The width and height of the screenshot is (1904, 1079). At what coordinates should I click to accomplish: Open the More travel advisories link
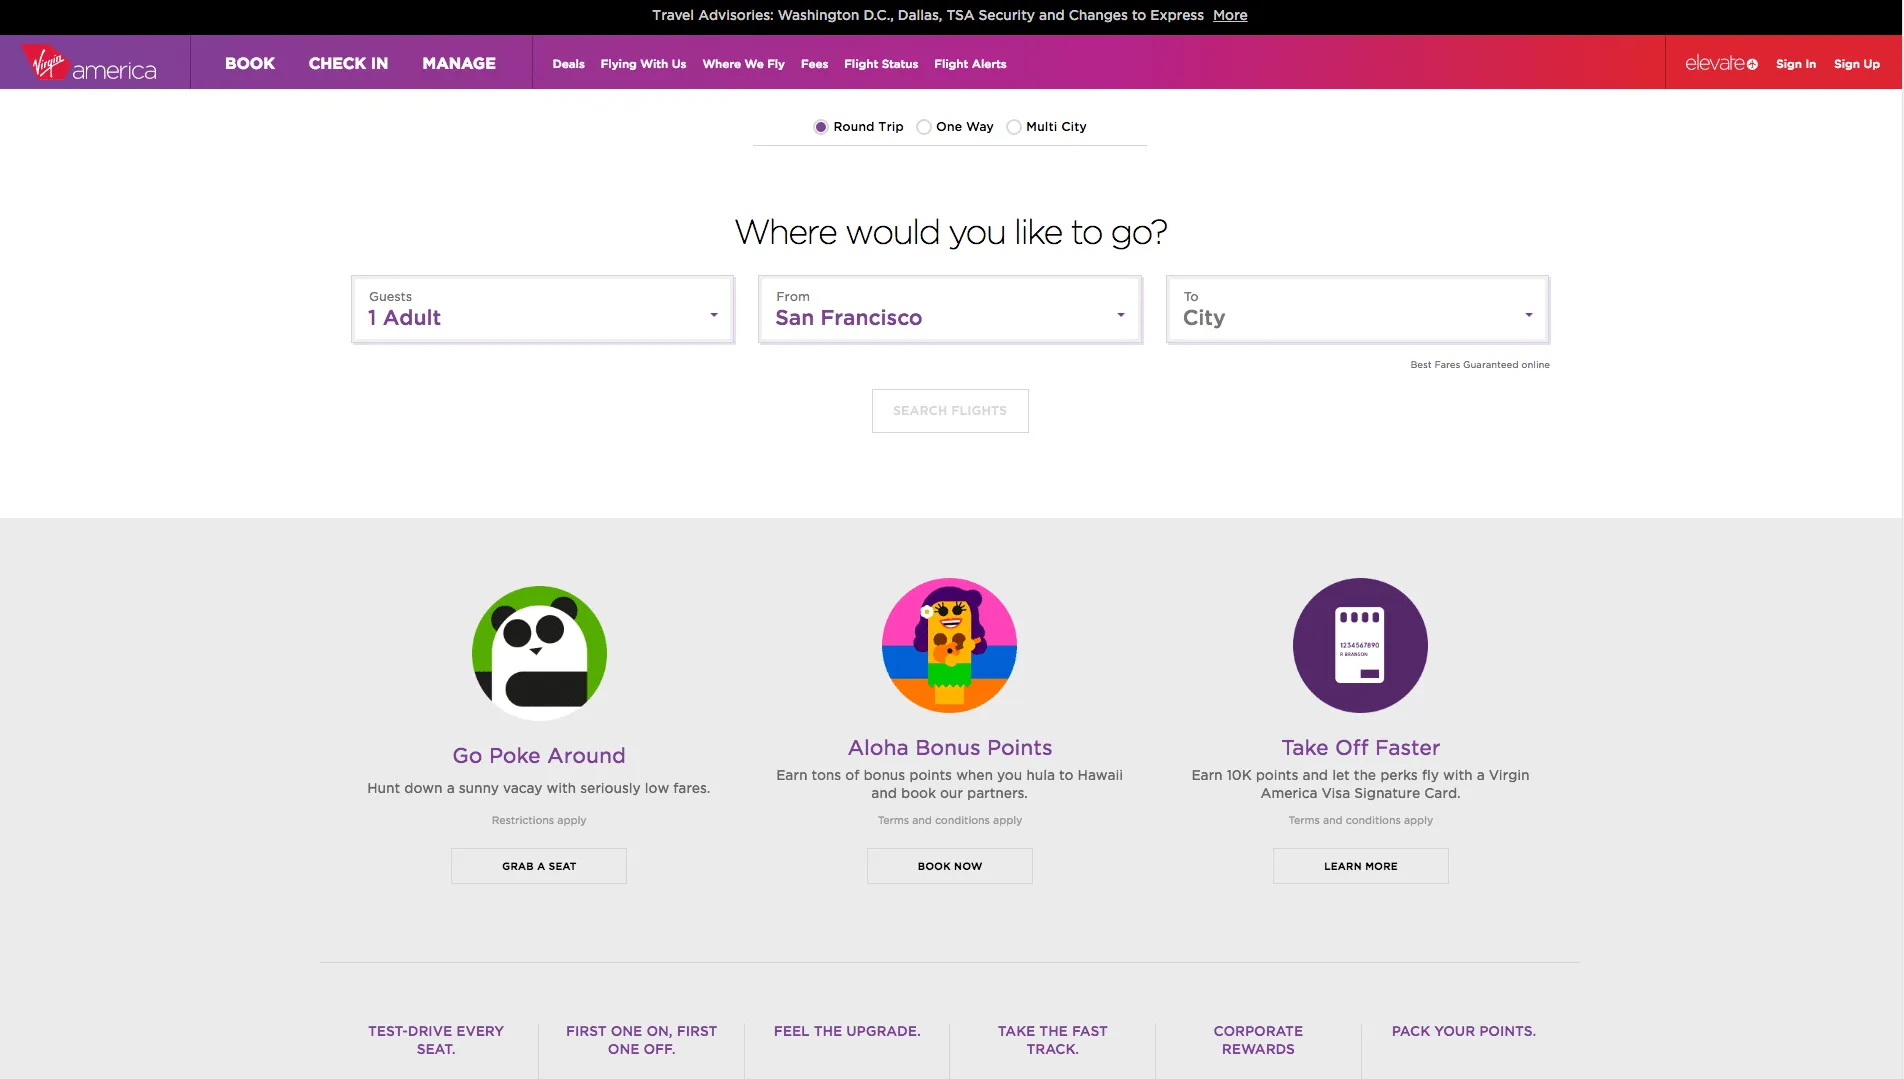(x=1230, y=15)
